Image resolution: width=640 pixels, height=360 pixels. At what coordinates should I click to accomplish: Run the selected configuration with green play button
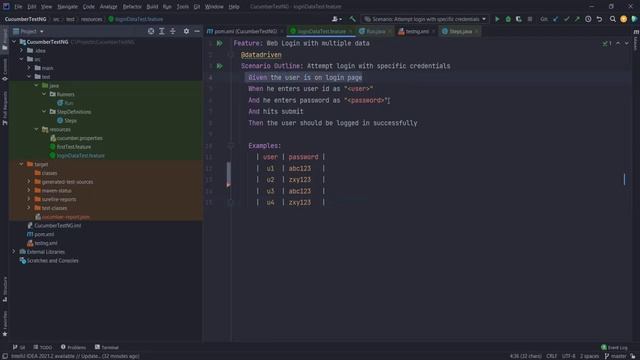tap(497, 19)
